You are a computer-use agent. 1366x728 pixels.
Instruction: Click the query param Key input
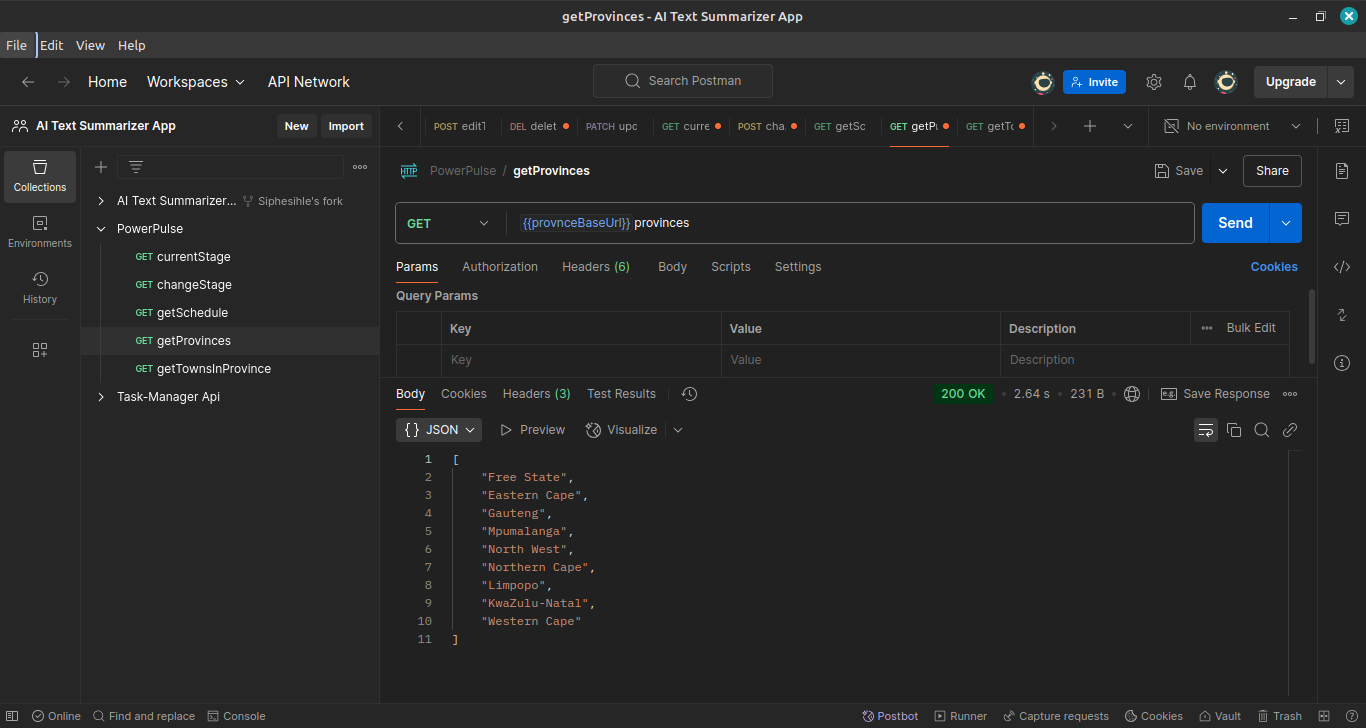tap(581, 360)
